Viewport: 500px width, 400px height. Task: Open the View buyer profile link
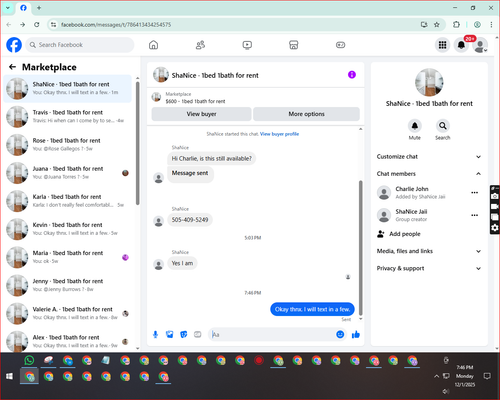pos(279,134)
